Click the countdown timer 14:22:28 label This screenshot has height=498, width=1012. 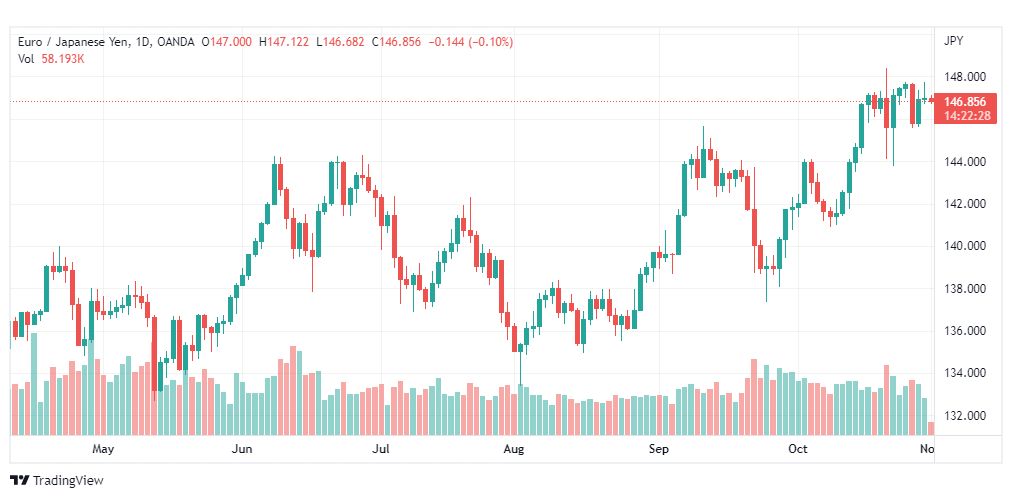965,115
